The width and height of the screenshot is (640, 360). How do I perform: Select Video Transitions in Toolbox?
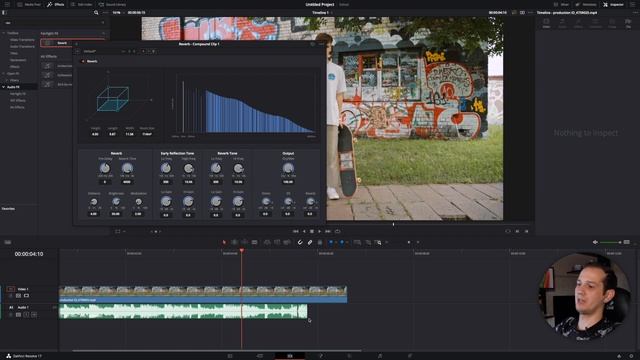pyautogui.click(x=22, y=40)
